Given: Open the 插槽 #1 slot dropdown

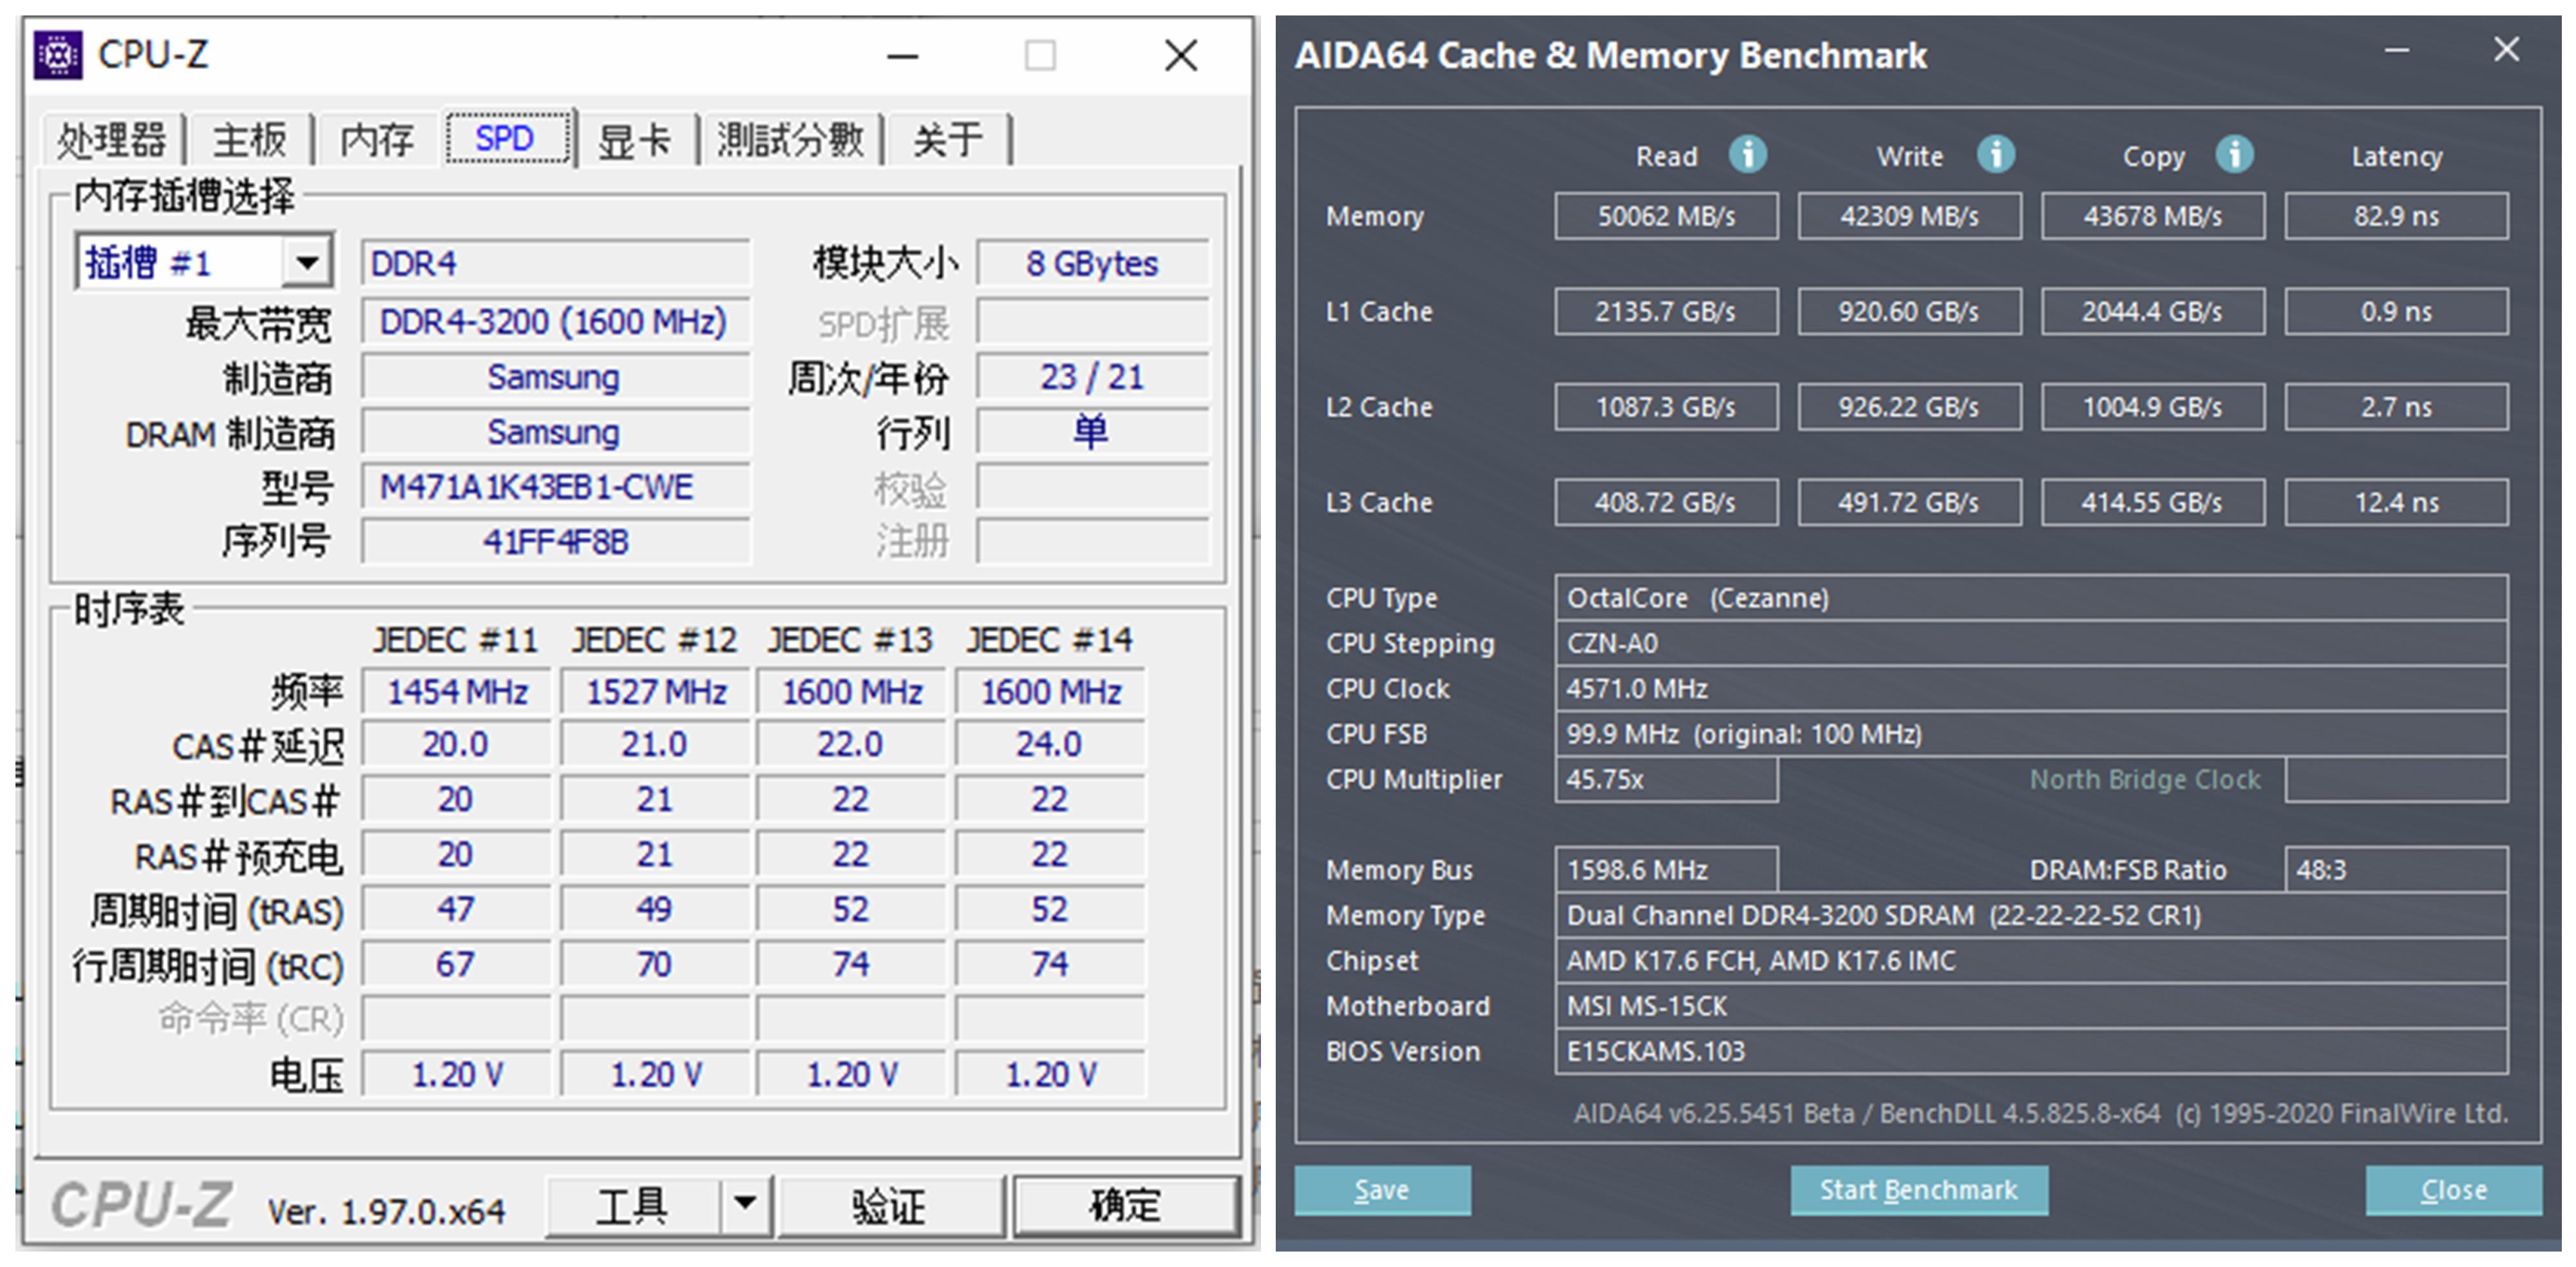Looking at the screenshot, I should click(307, 263).
